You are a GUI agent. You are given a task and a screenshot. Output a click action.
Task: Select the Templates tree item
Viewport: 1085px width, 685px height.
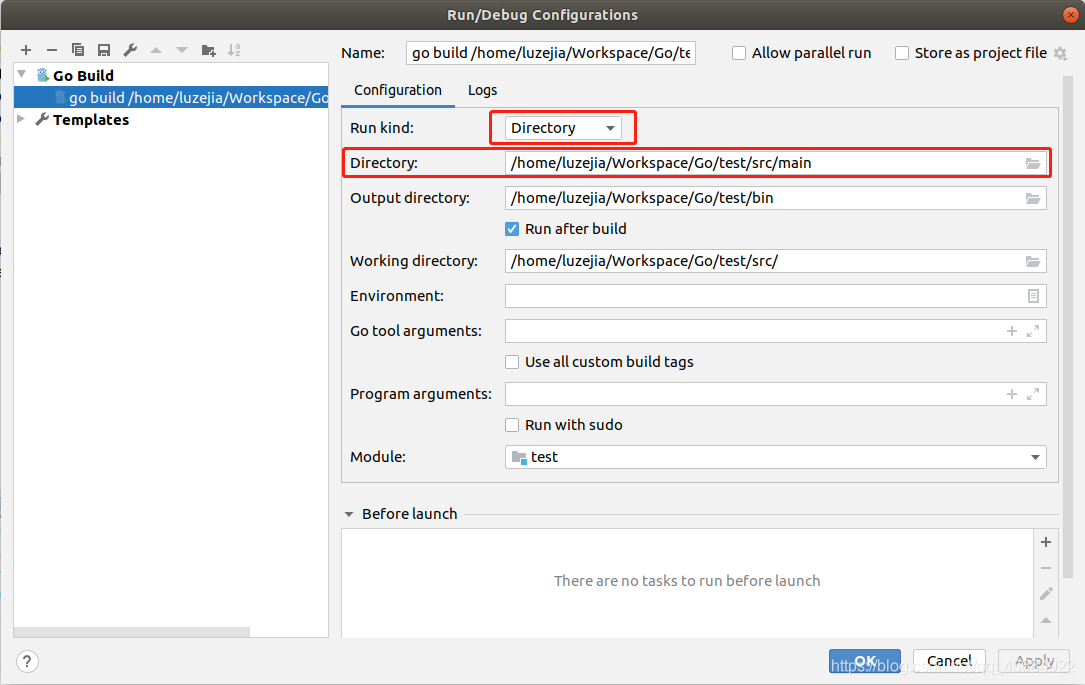[x=91, y=120]
